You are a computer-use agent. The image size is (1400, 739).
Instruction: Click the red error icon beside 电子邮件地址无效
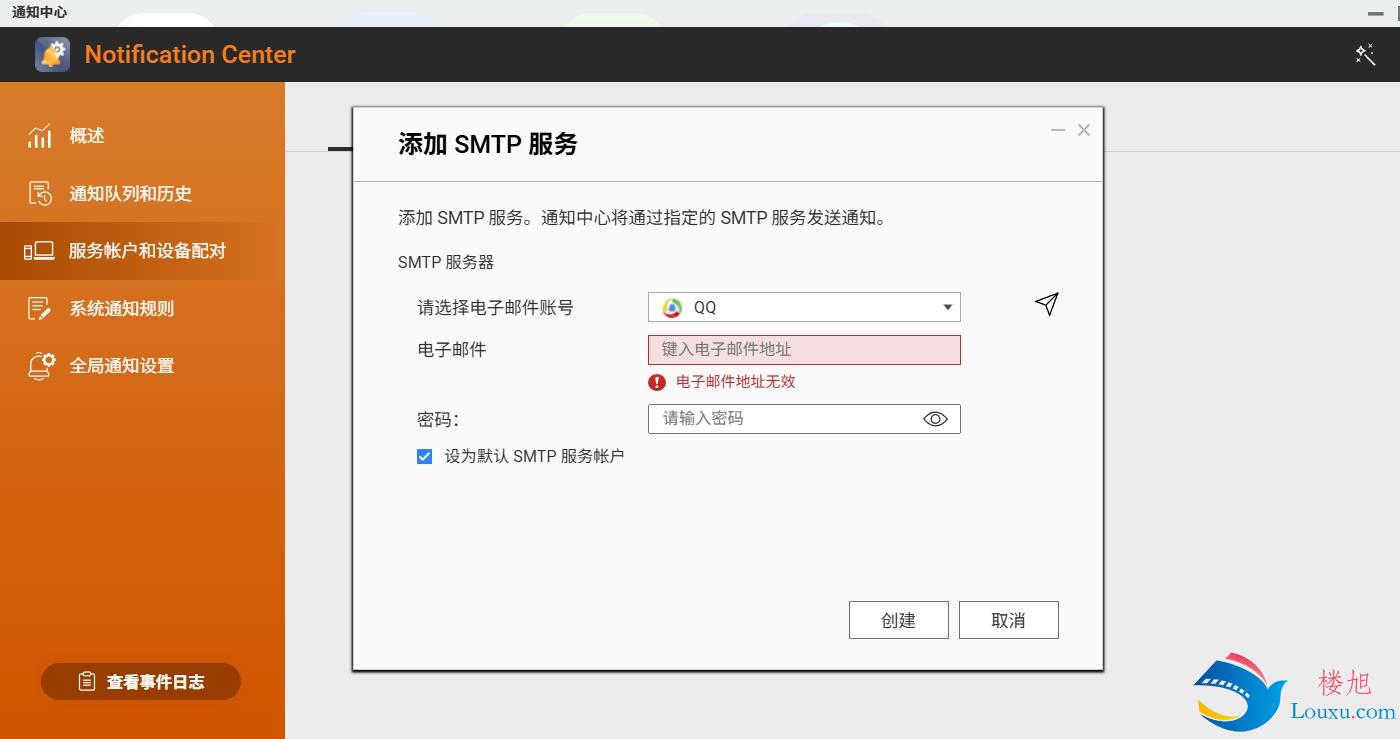(x=657, y=382)
